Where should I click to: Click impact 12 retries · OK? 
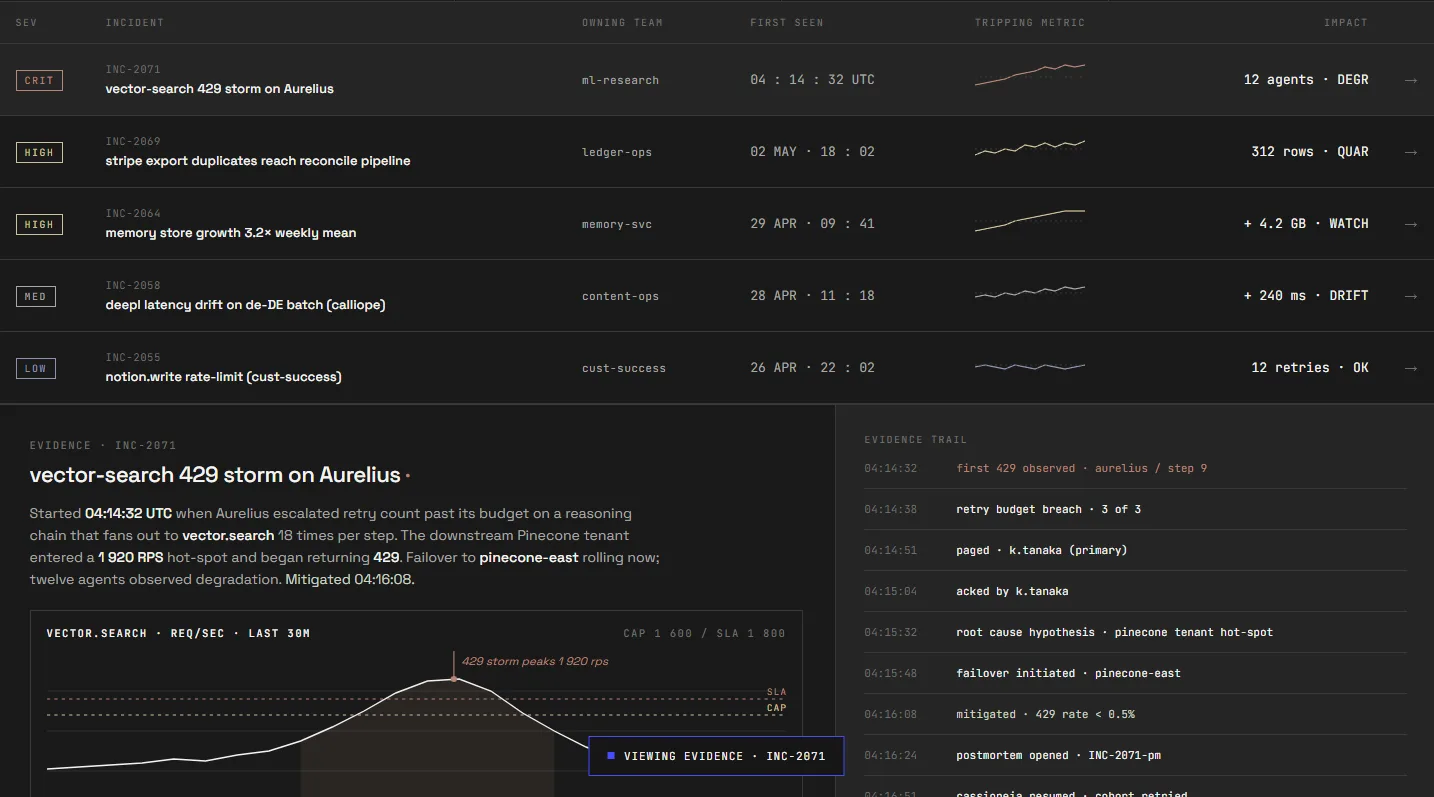[x=1310, y=368]
